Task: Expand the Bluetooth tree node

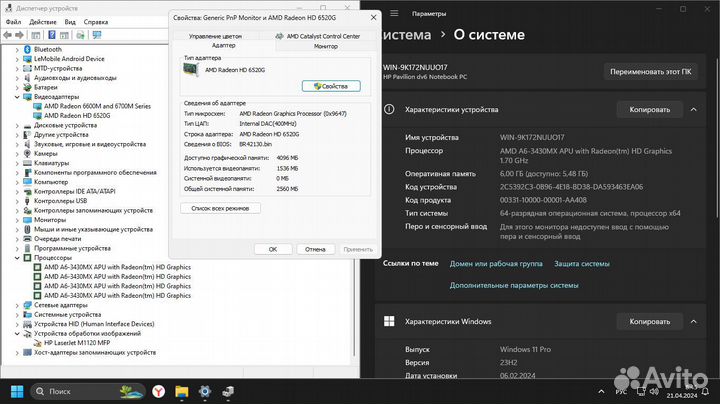Action: pyautogui.click(x=17, y=50)
